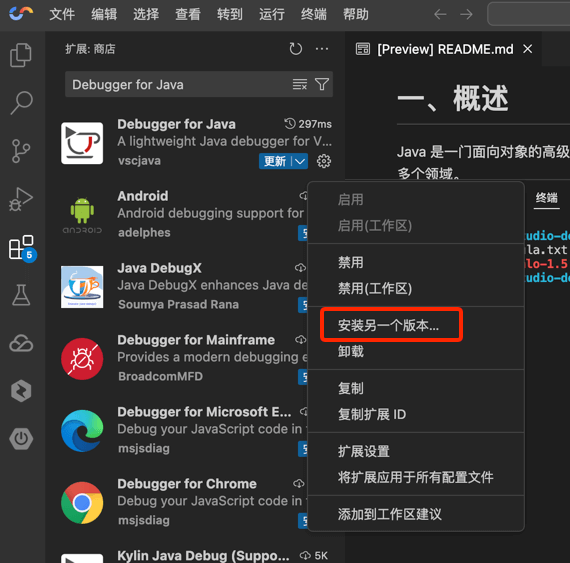Navigate forward with the right arrow
This screenshot has width=570, height=563.
466,15
